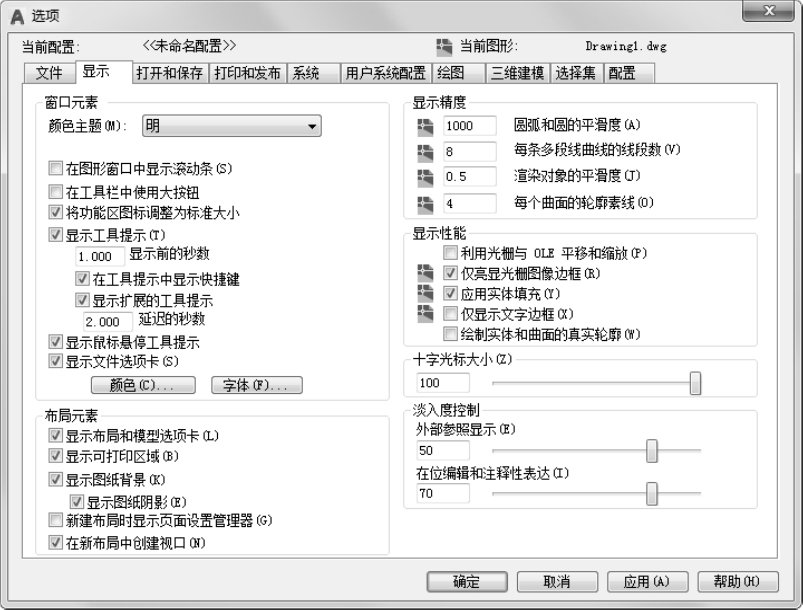The image size is (803, 610).
Task: Toggle 显示工具提示 checkbox
Action: (55, 235)
